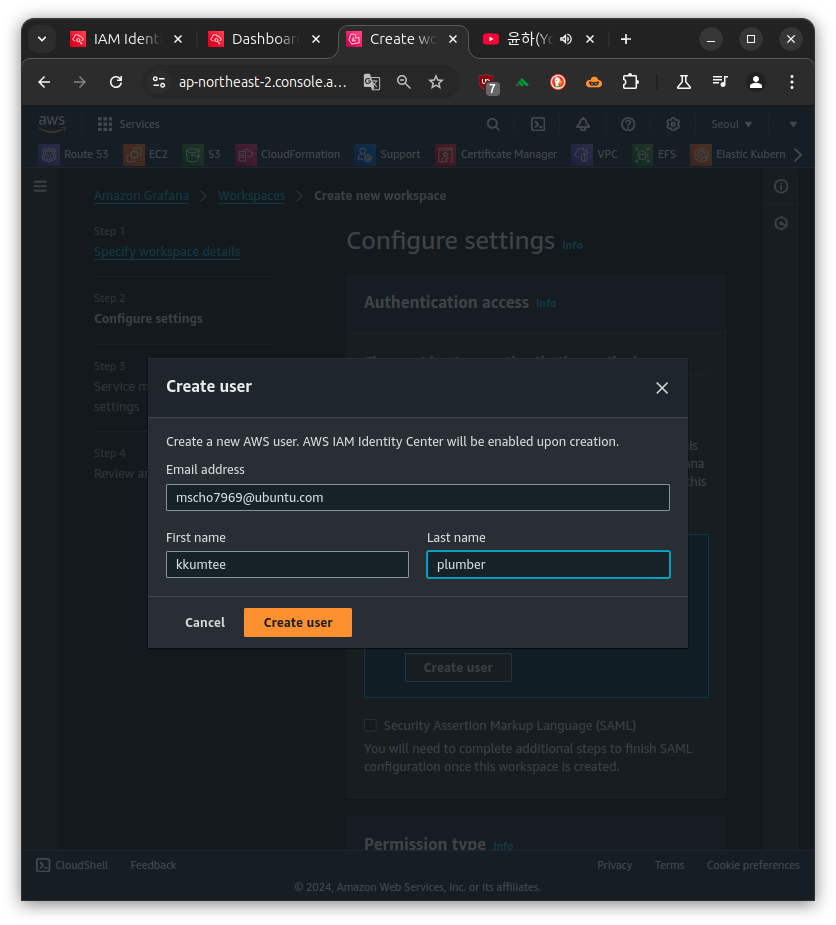Launch CloudShell from the top bar icon

tap(538, 124)
